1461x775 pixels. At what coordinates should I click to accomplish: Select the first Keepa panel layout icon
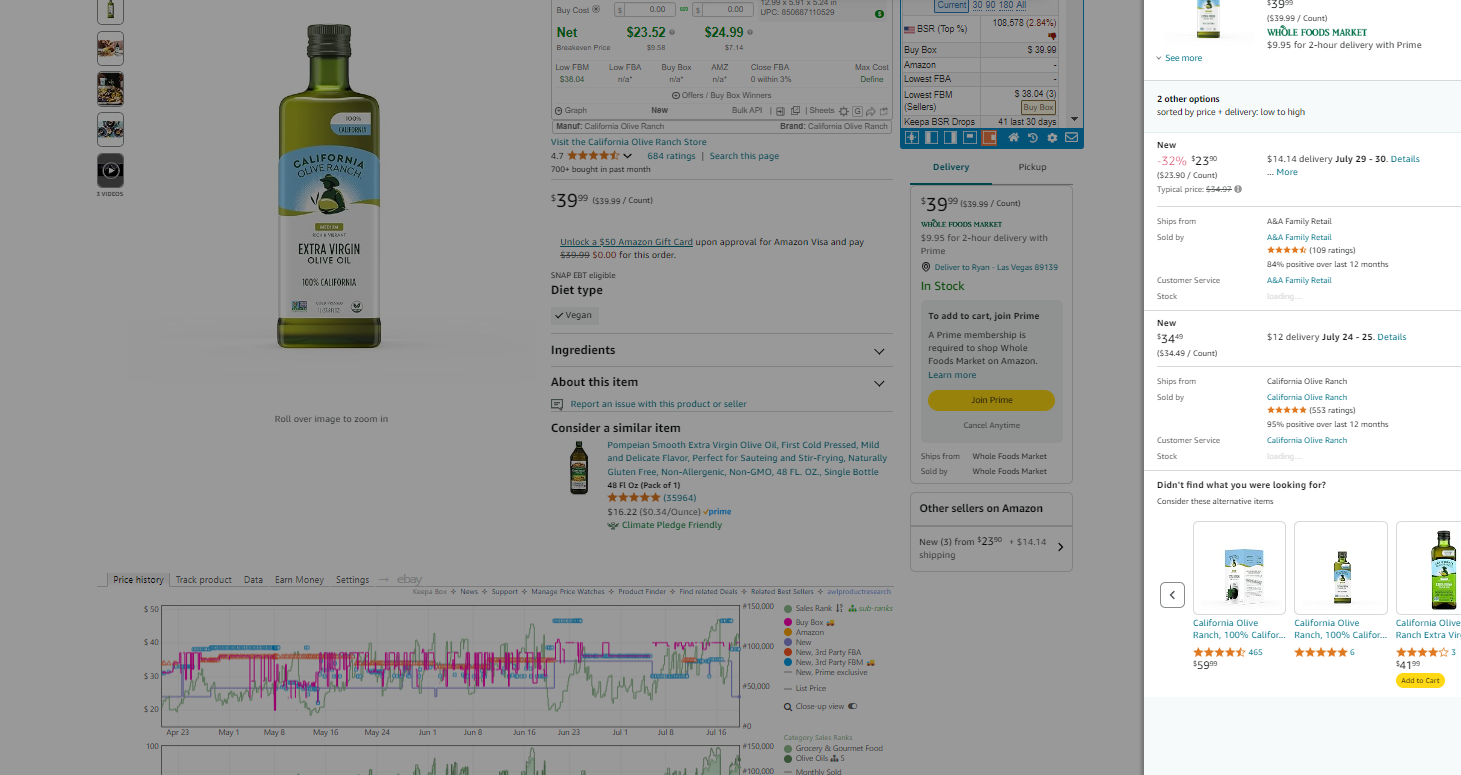click(x=912, y=138)
